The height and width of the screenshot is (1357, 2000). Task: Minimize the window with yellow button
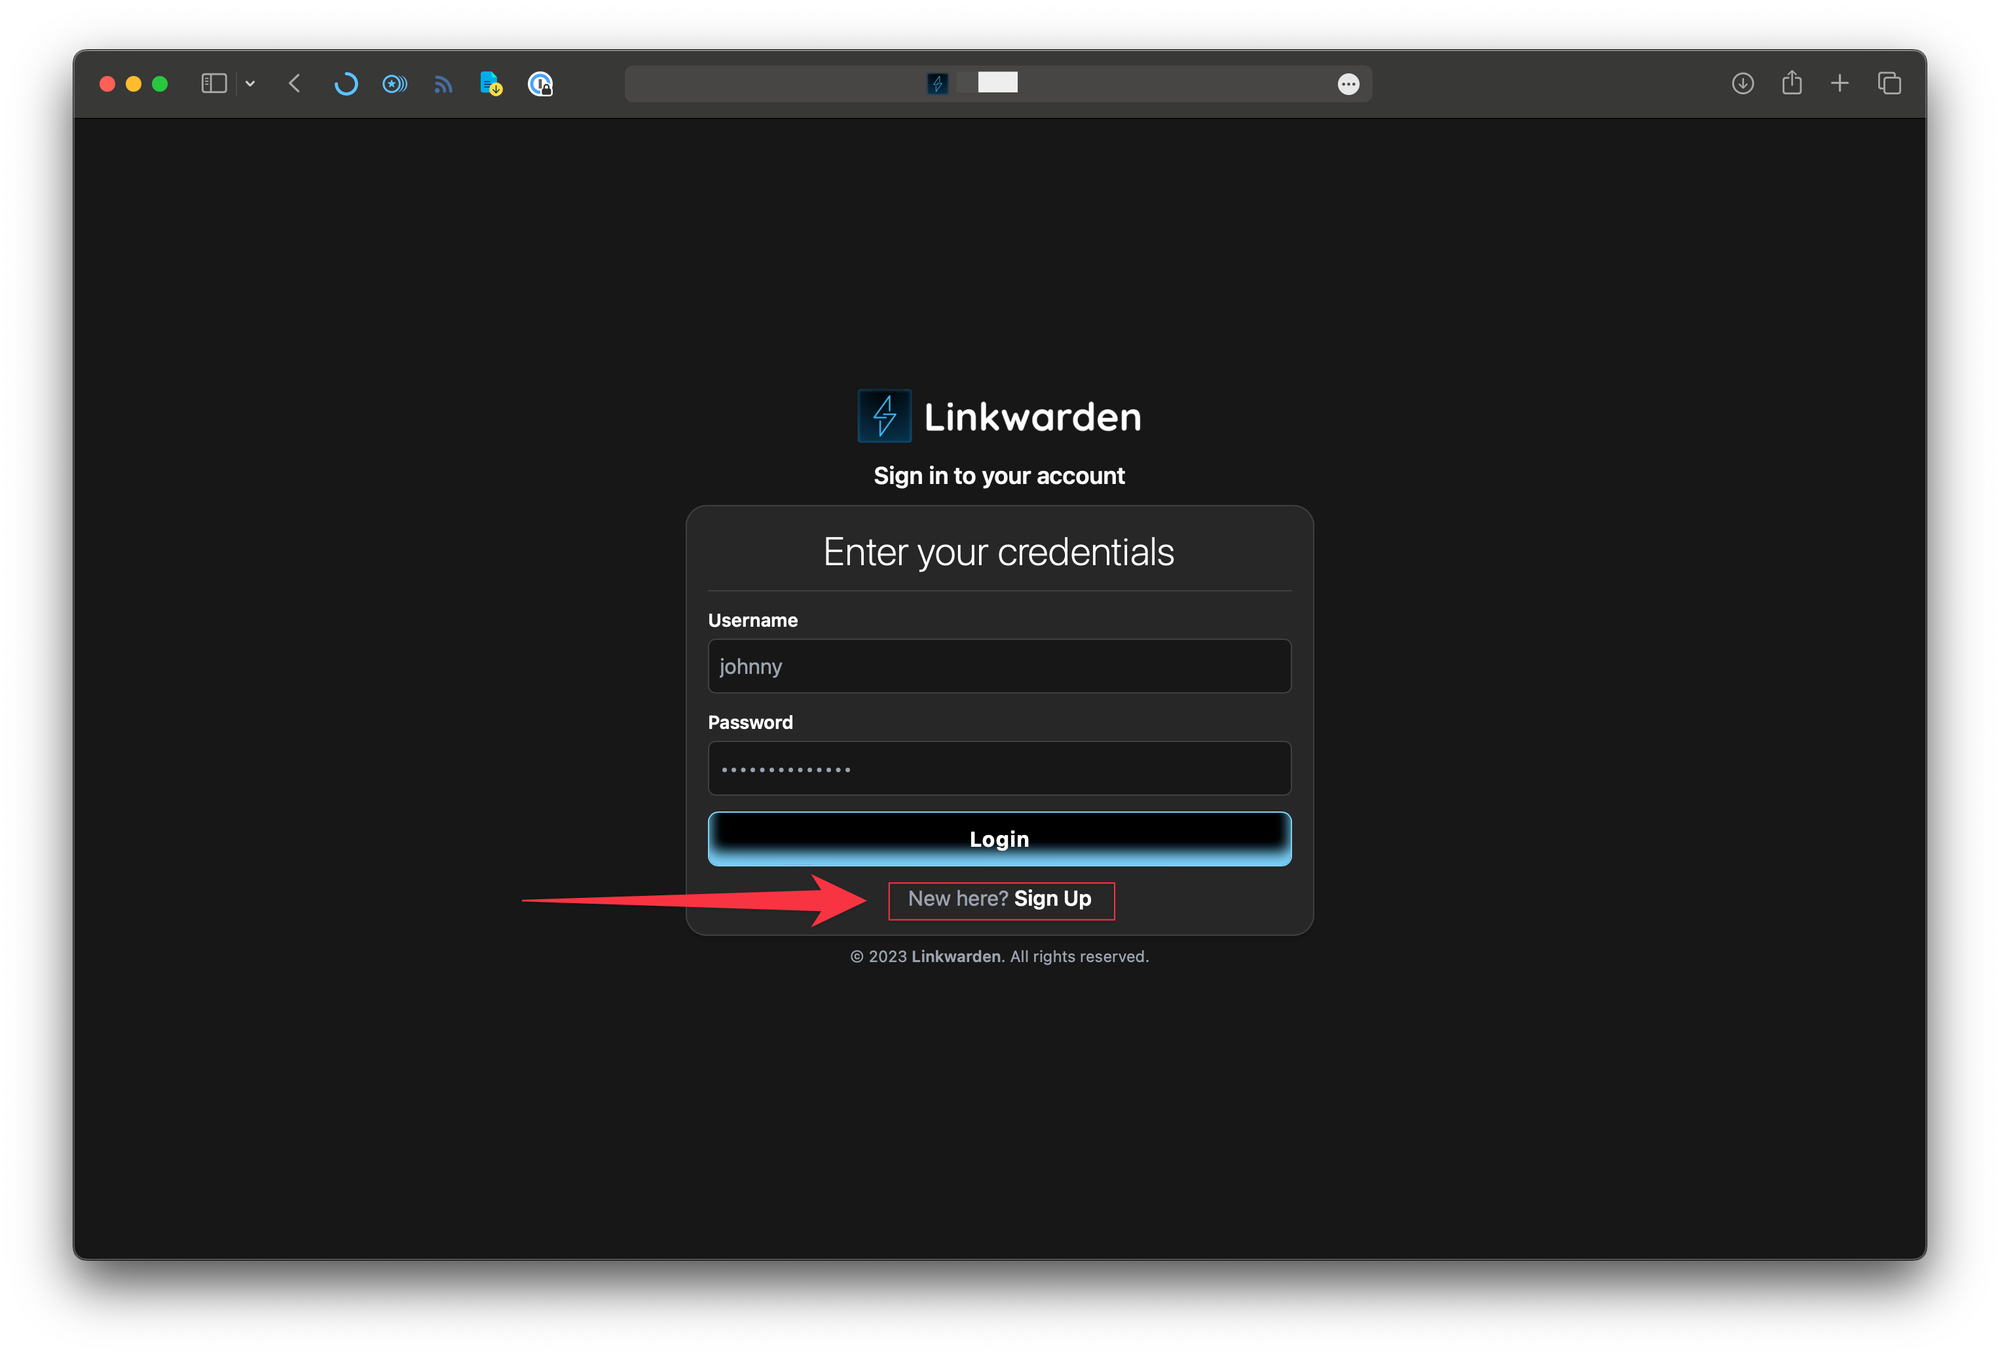pyautogui.click(x=134, y=84)
